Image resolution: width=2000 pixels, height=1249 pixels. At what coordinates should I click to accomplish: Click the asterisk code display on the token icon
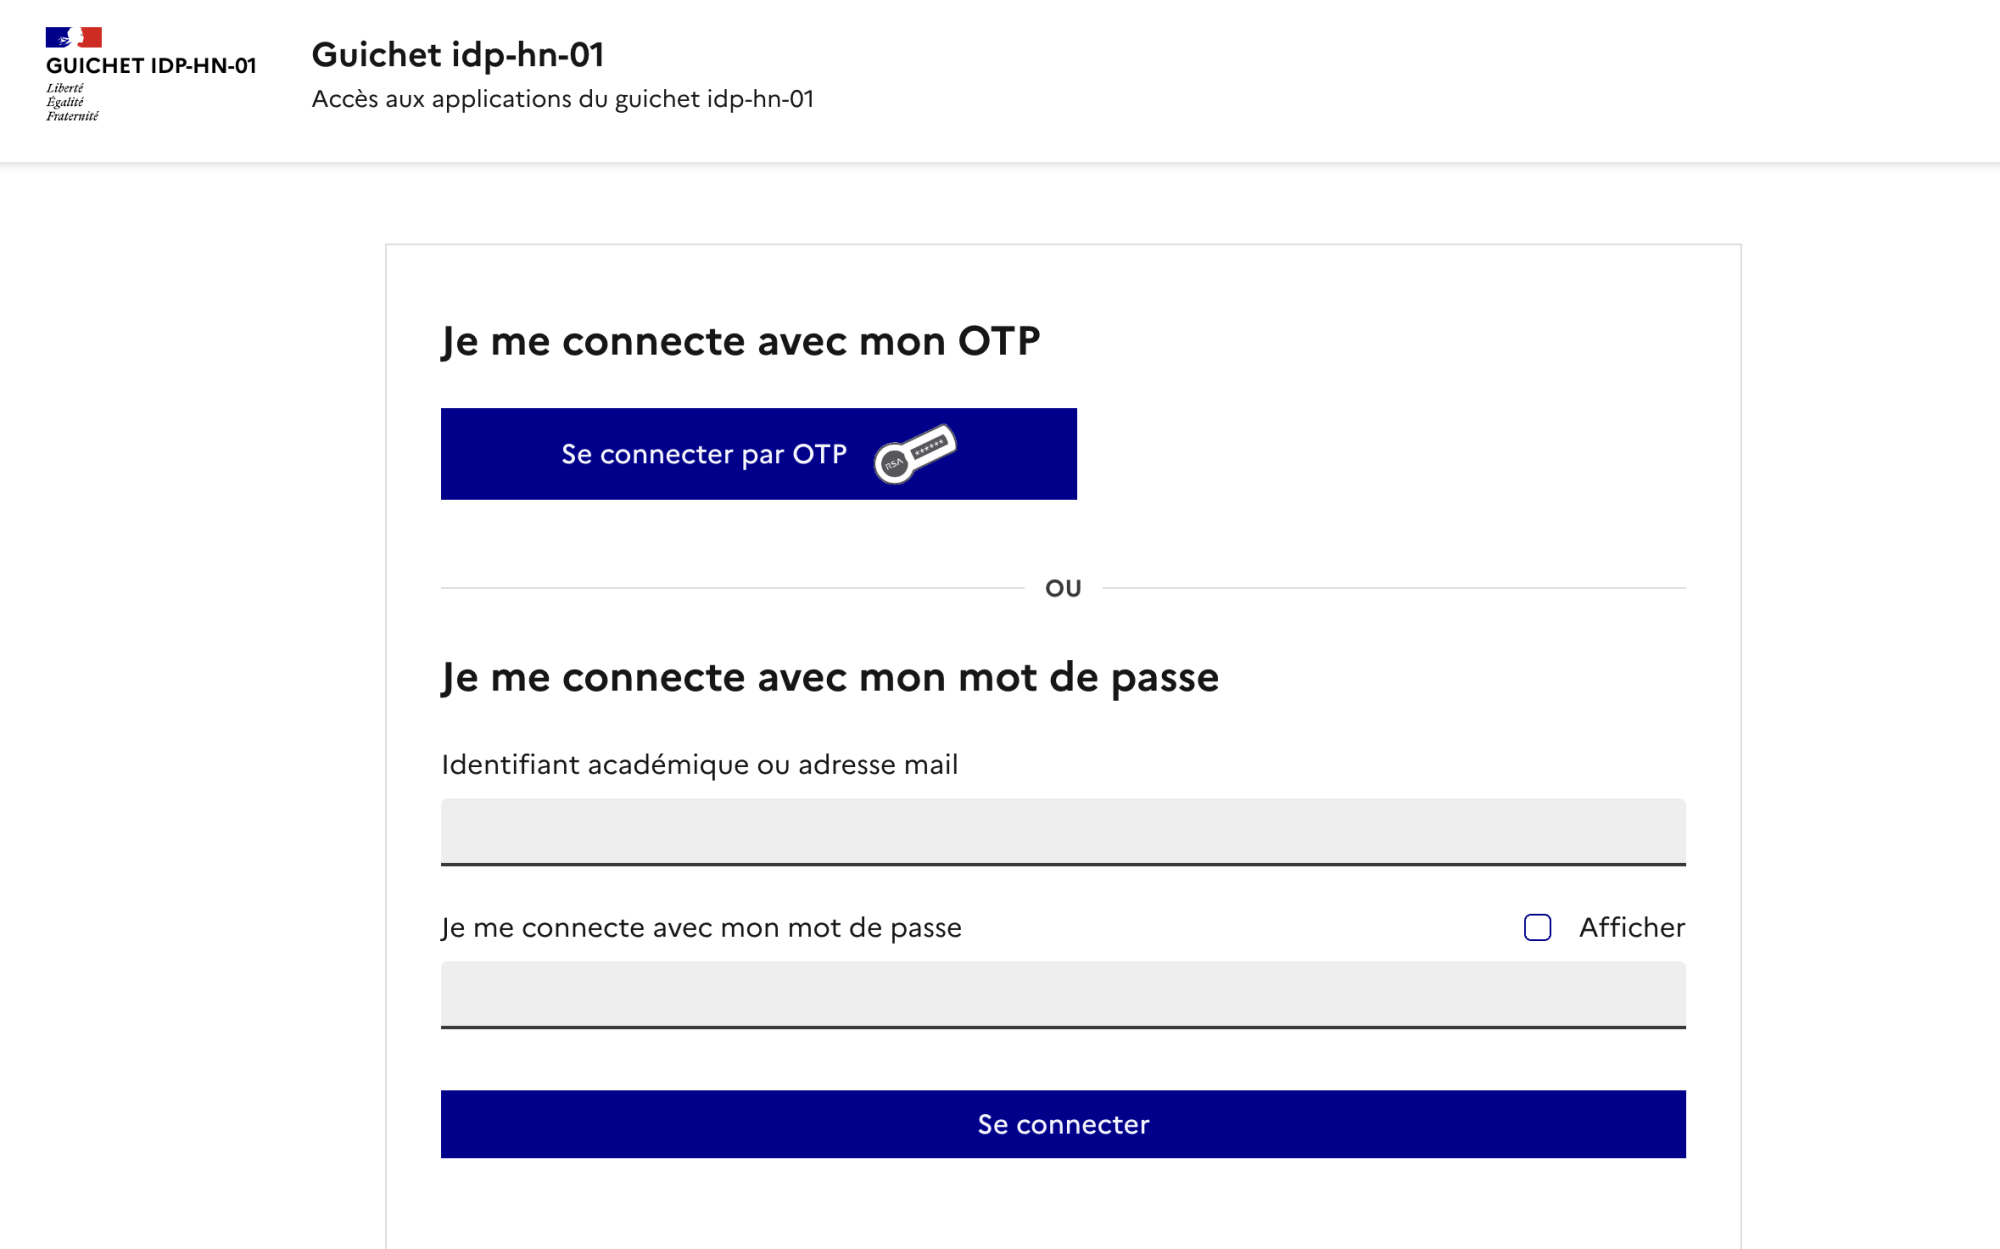(930, 446)
